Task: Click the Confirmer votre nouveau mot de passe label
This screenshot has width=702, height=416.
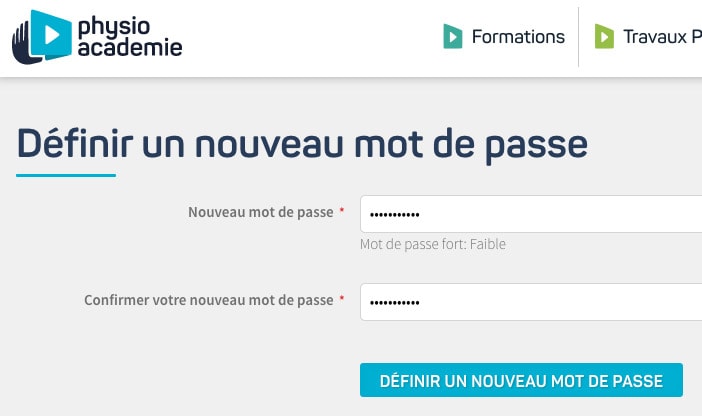Action: pyautogui.click(x=209, y=300)
